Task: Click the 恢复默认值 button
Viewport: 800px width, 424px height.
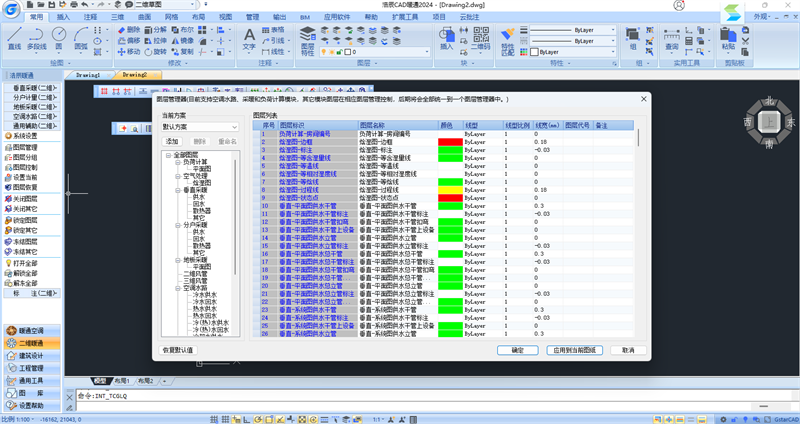Action: pyautogui.click(x=178, y=351)
